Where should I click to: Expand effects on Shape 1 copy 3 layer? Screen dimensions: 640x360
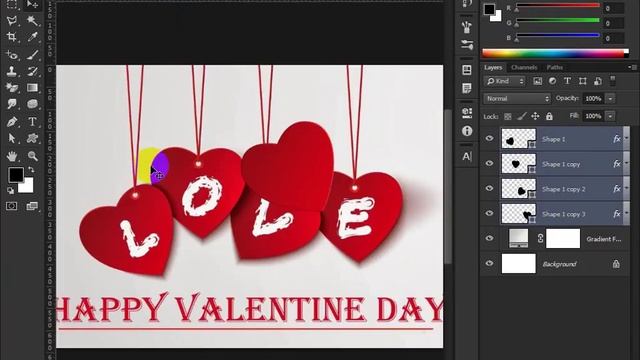point(627,214)
